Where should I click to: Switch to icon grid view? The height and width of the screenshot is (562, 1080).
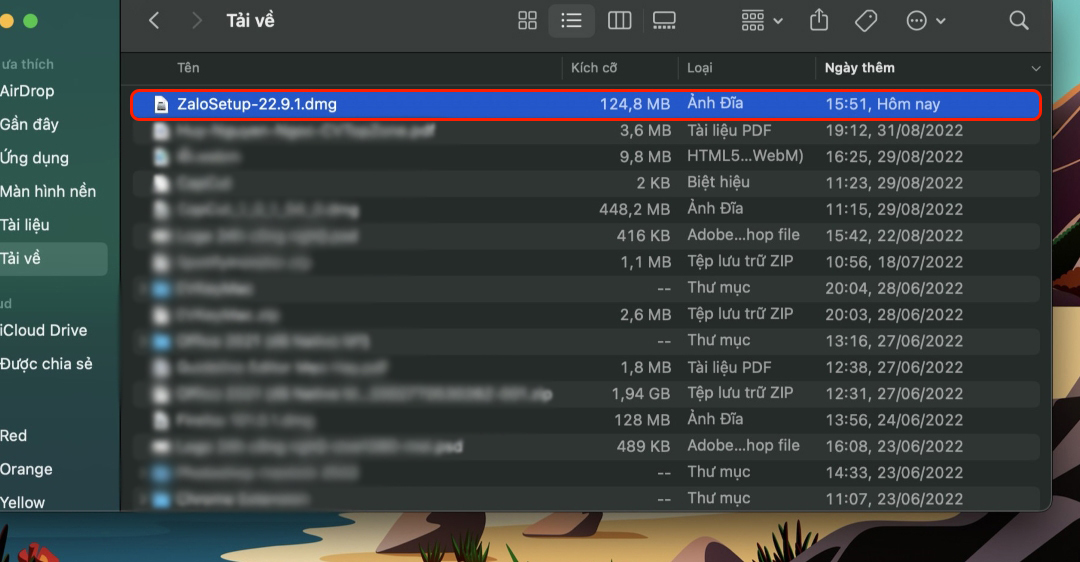click(527, 21)
